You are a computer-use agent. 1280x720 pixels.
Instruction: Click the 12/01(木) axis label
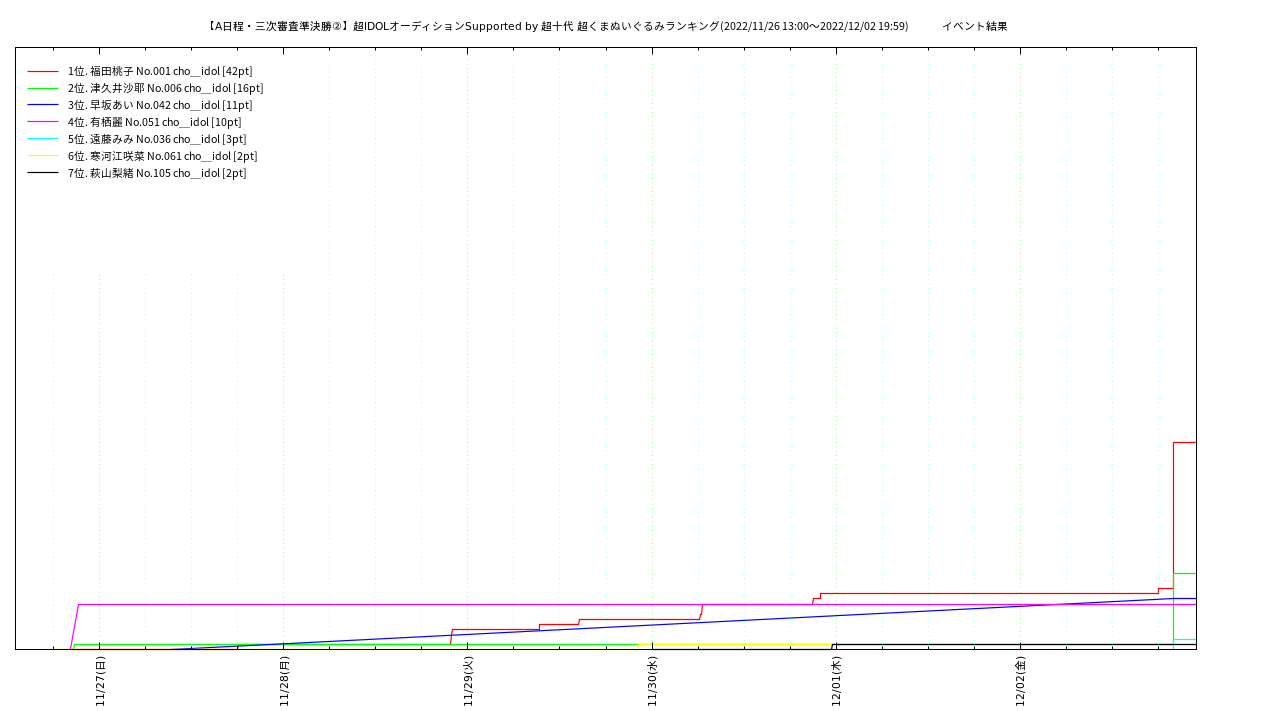coord(836,682)
